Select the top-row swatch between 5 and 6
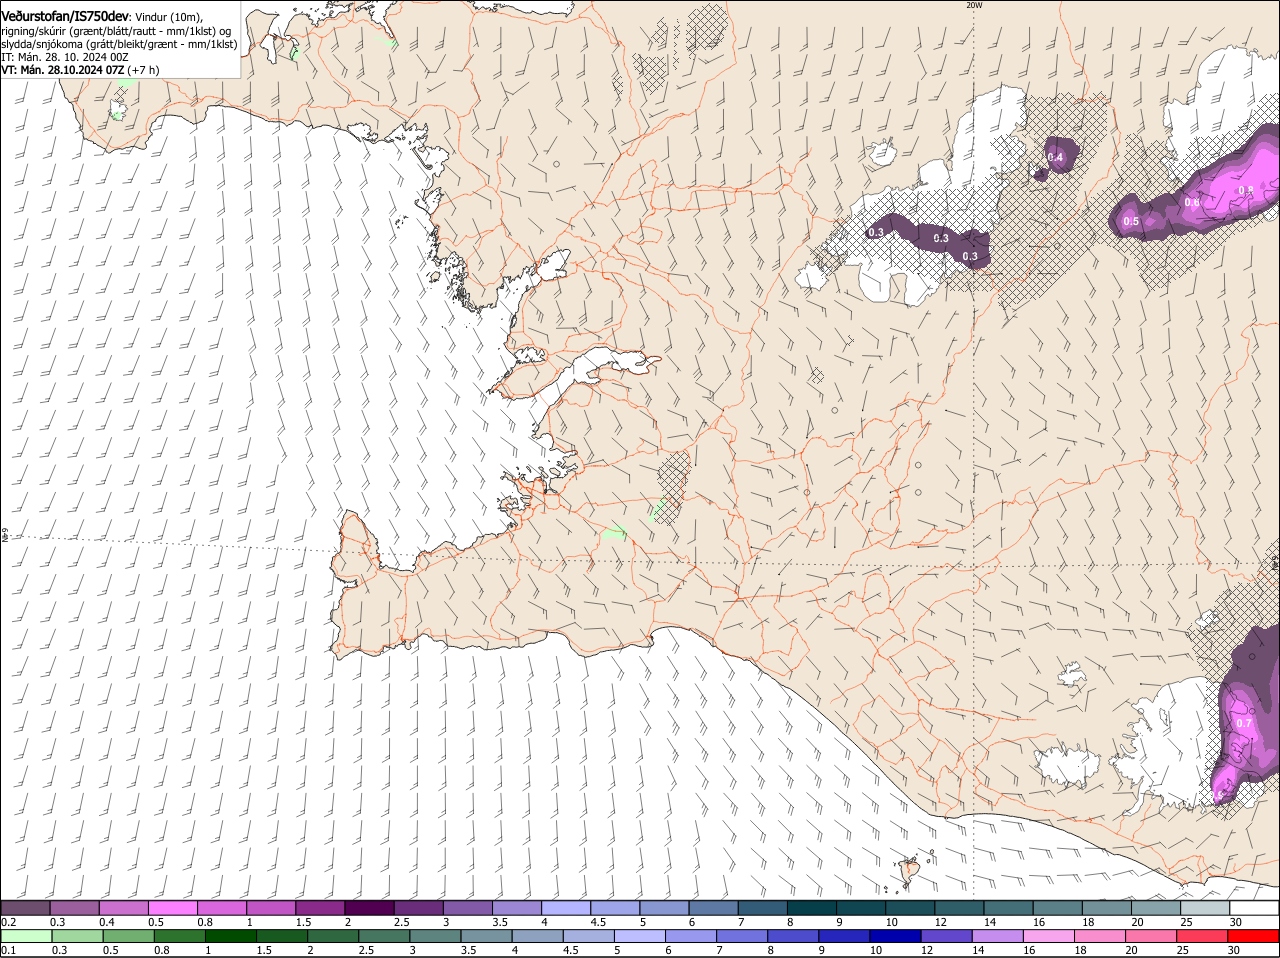Image resolution: width=1280 pixels, height=958 pixels. coord(664,907)
